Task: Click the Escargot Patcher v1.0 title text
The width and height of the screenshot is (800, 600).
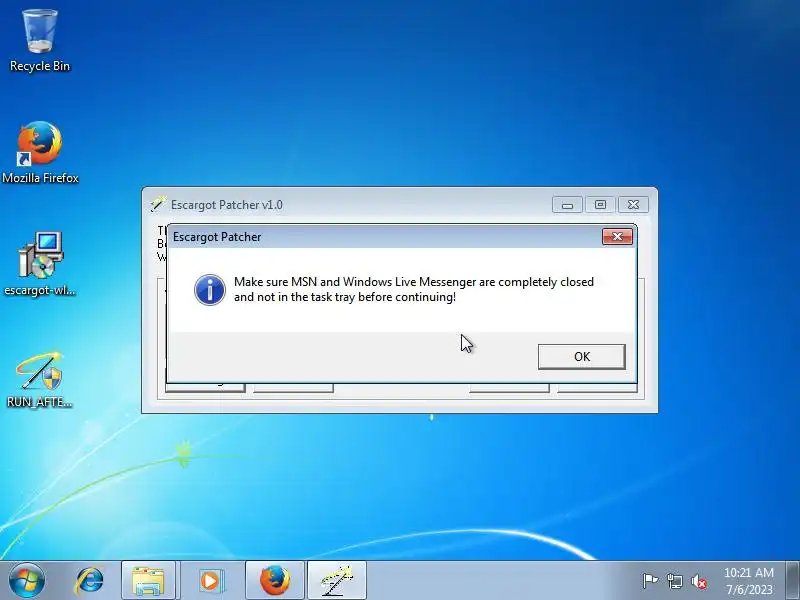Action: pos(227,205)
